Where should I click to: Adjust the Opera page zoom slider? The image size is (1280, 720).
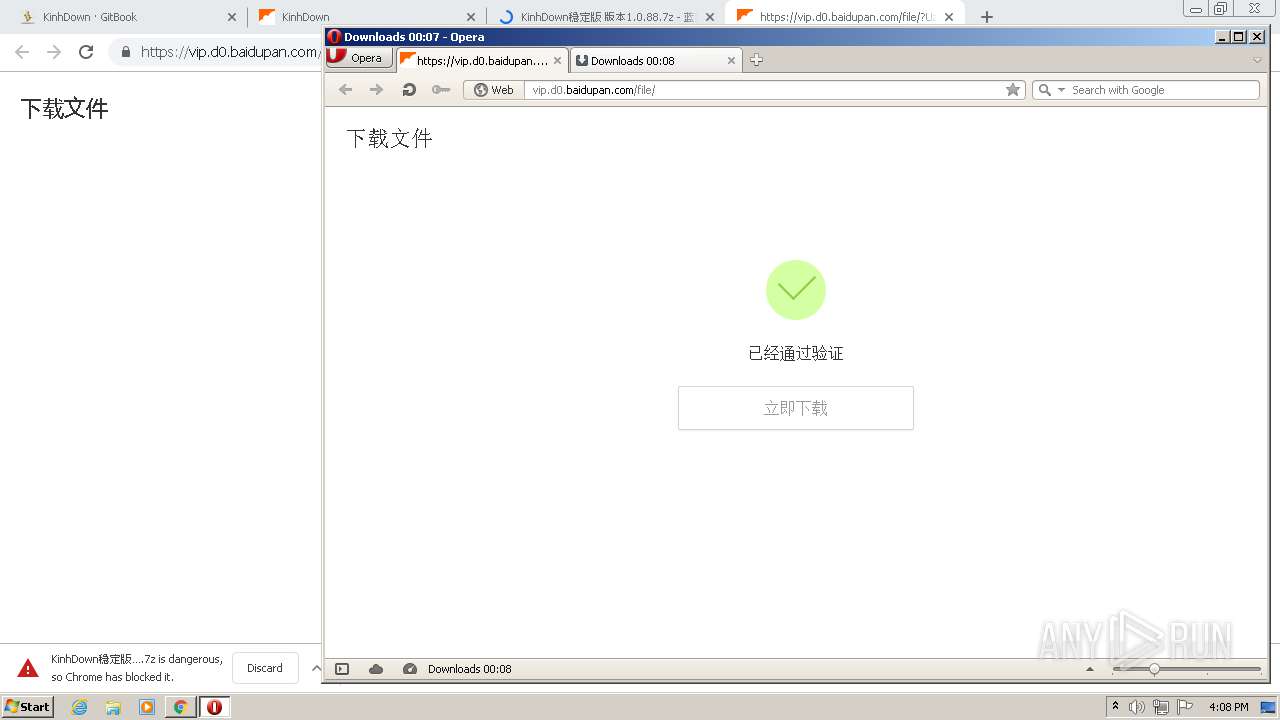pos(1187,669)
